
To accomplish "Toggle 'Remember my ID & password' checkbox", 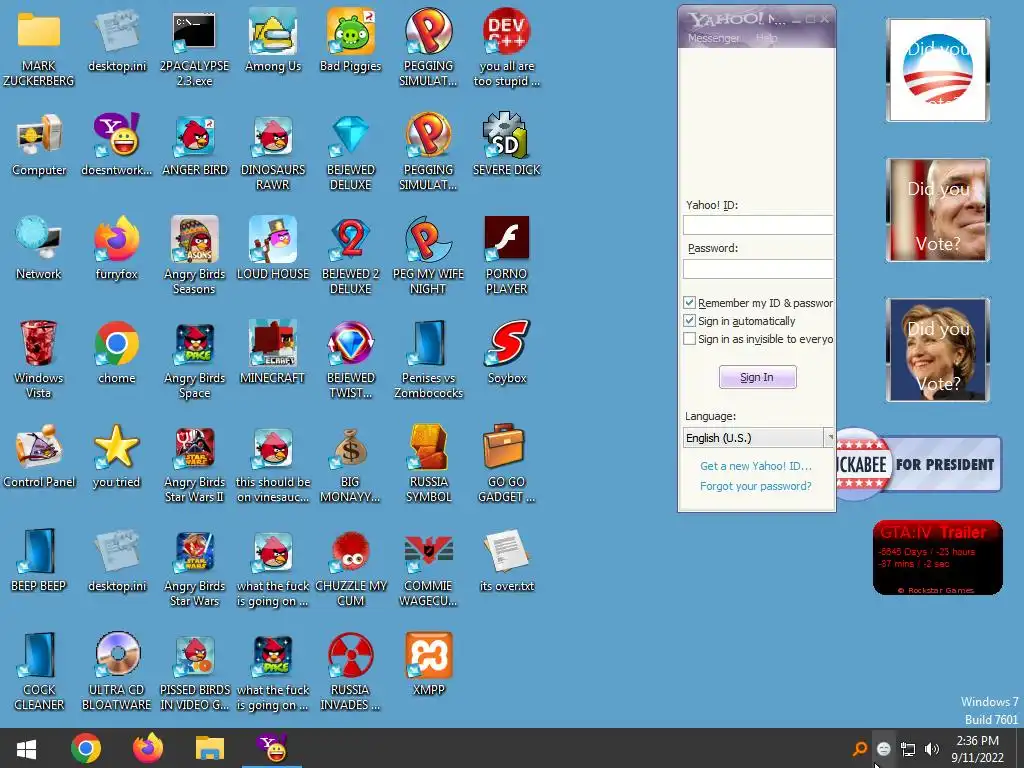I will click(689, 302).
